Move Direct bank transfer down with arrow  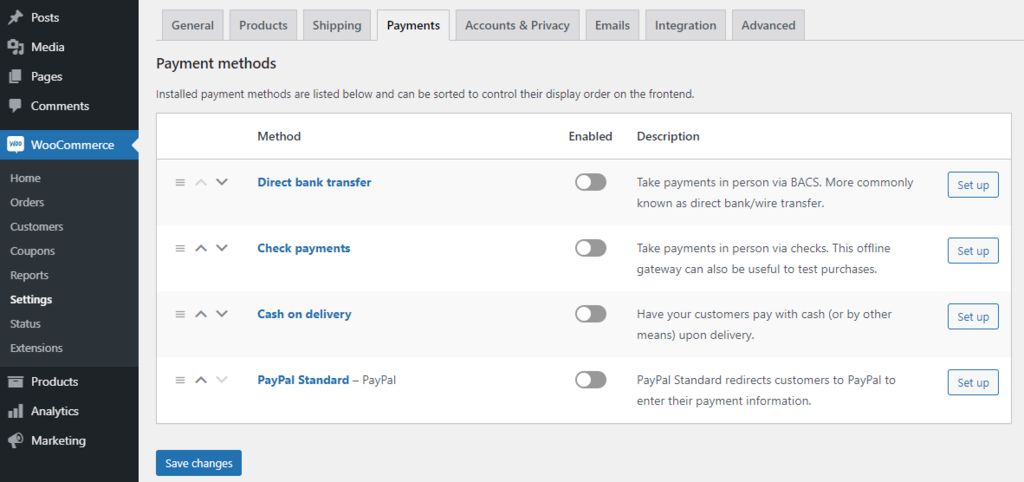(x=222, y=182)
